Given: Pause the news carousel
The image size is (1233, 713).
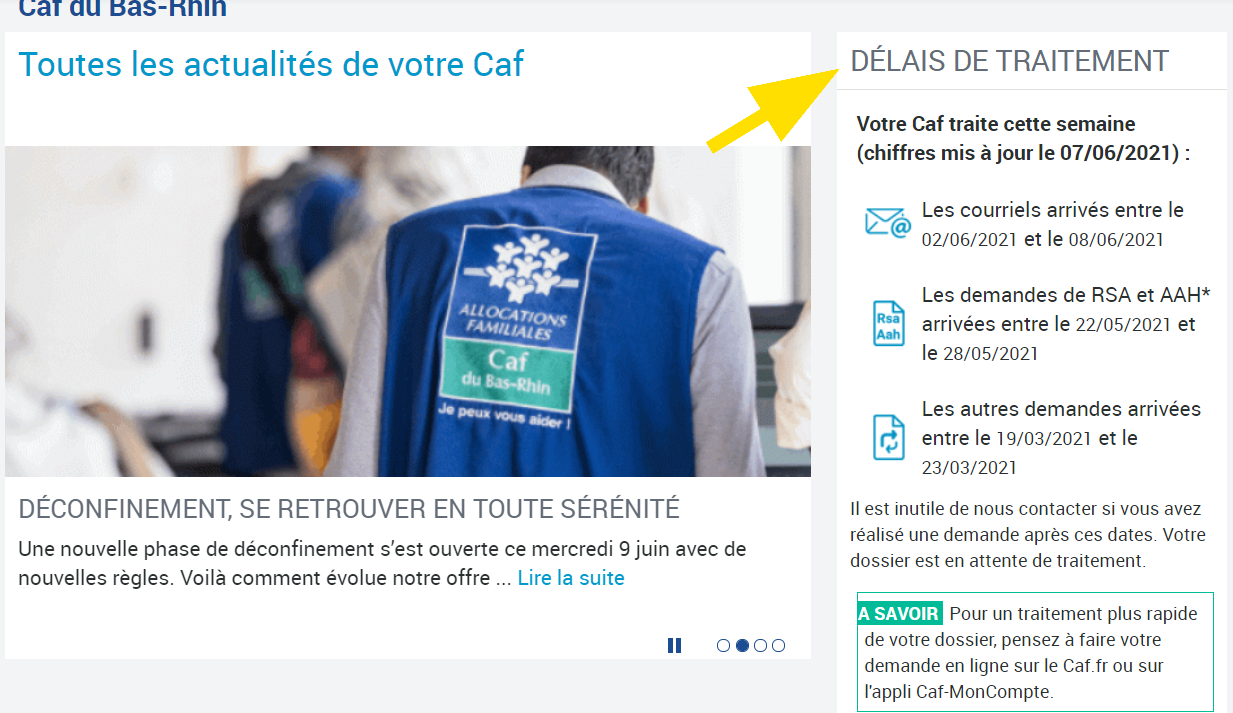Looking at the screenshot, I should coord(674,646).
